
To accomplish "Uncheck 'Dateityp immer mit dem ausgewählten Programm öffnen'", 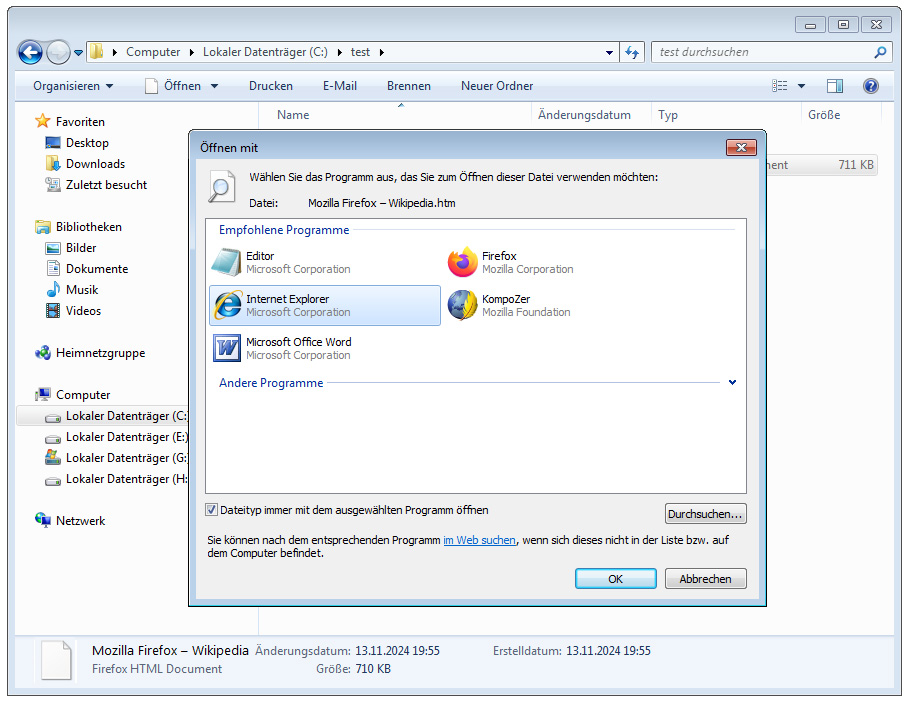I will 212,510.
